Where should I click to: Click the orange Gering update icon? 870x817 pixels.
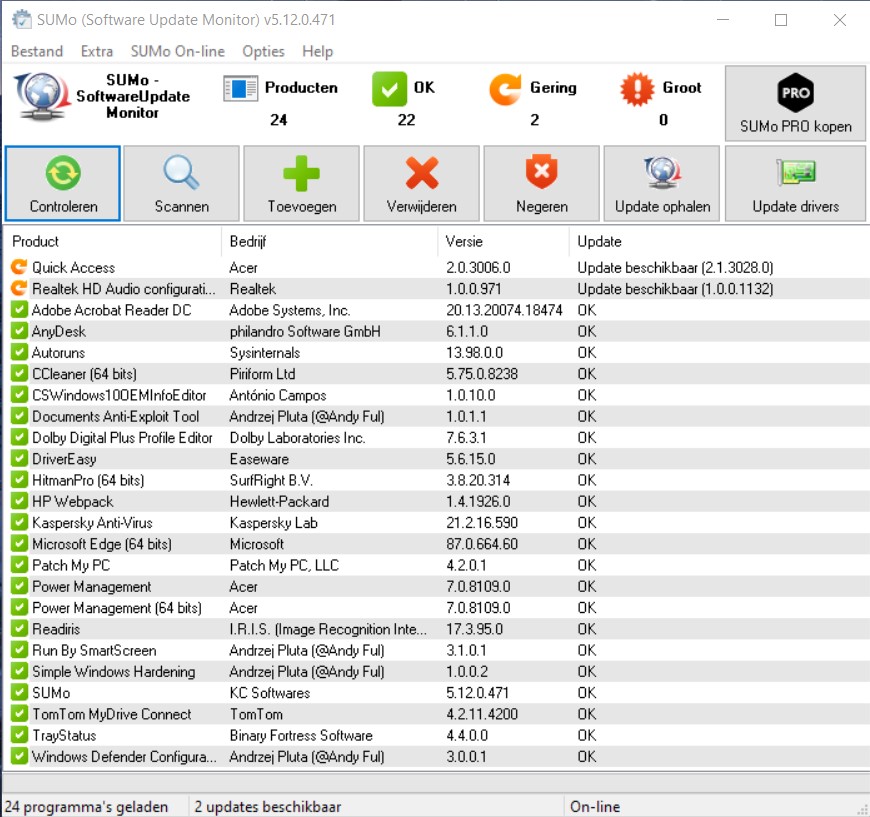(x=505, y=89)
